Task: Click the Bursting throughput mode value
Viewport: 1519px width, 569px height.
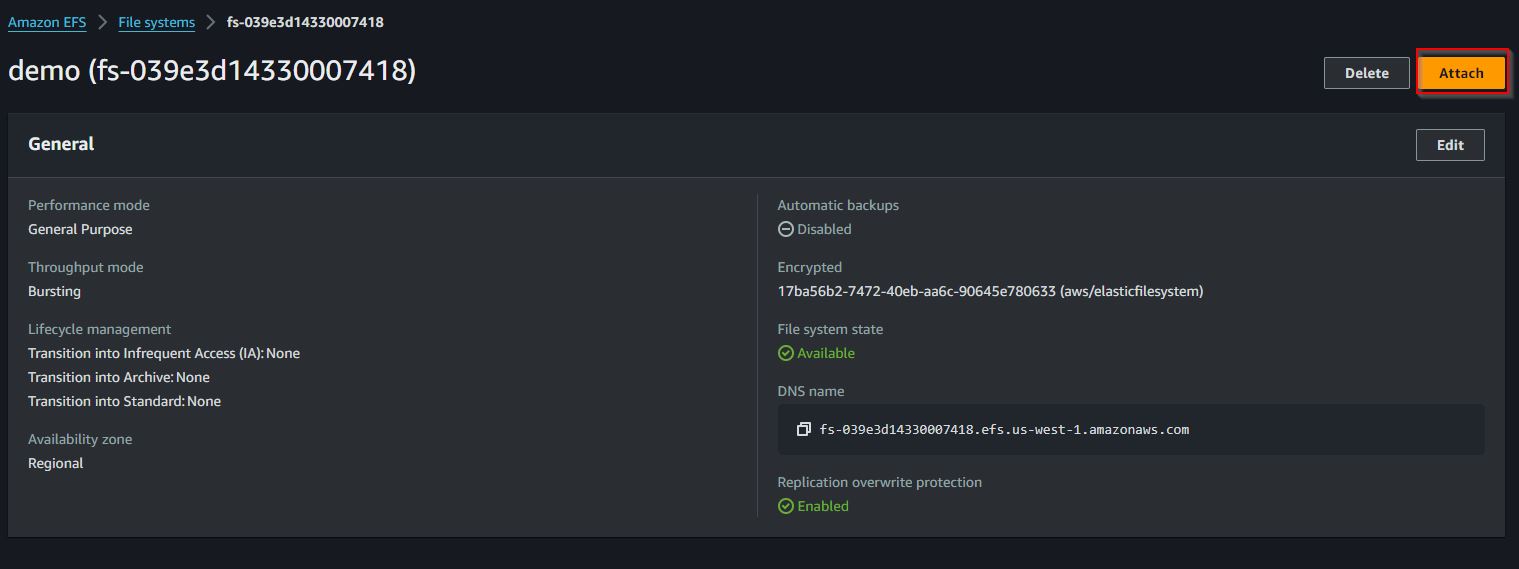Action: point(54,292)
